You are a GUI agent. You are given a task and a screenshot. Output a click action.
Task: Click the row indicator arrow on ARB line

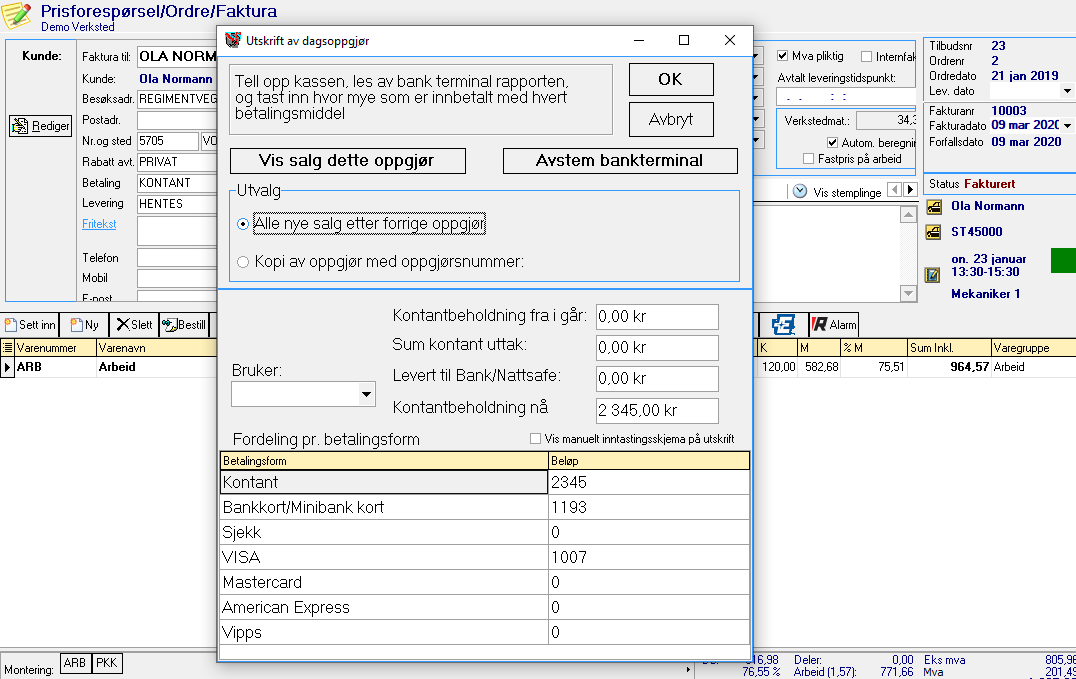point(7,367)
